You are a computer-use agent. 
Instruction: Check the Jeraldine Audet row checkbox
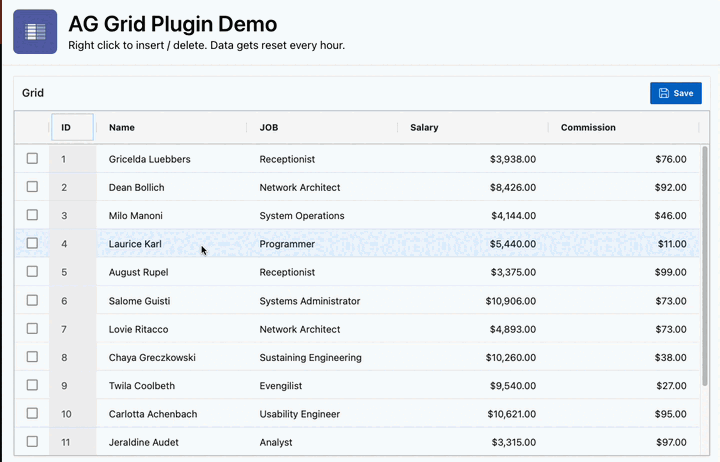pos(32,442)
